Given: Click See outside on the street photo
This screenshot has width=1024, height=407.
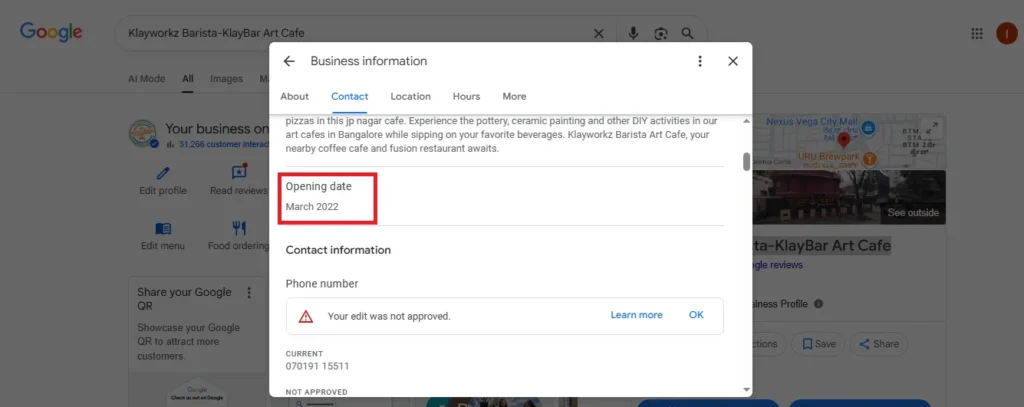Looking at the screenshot, I should tap(913, 212).
